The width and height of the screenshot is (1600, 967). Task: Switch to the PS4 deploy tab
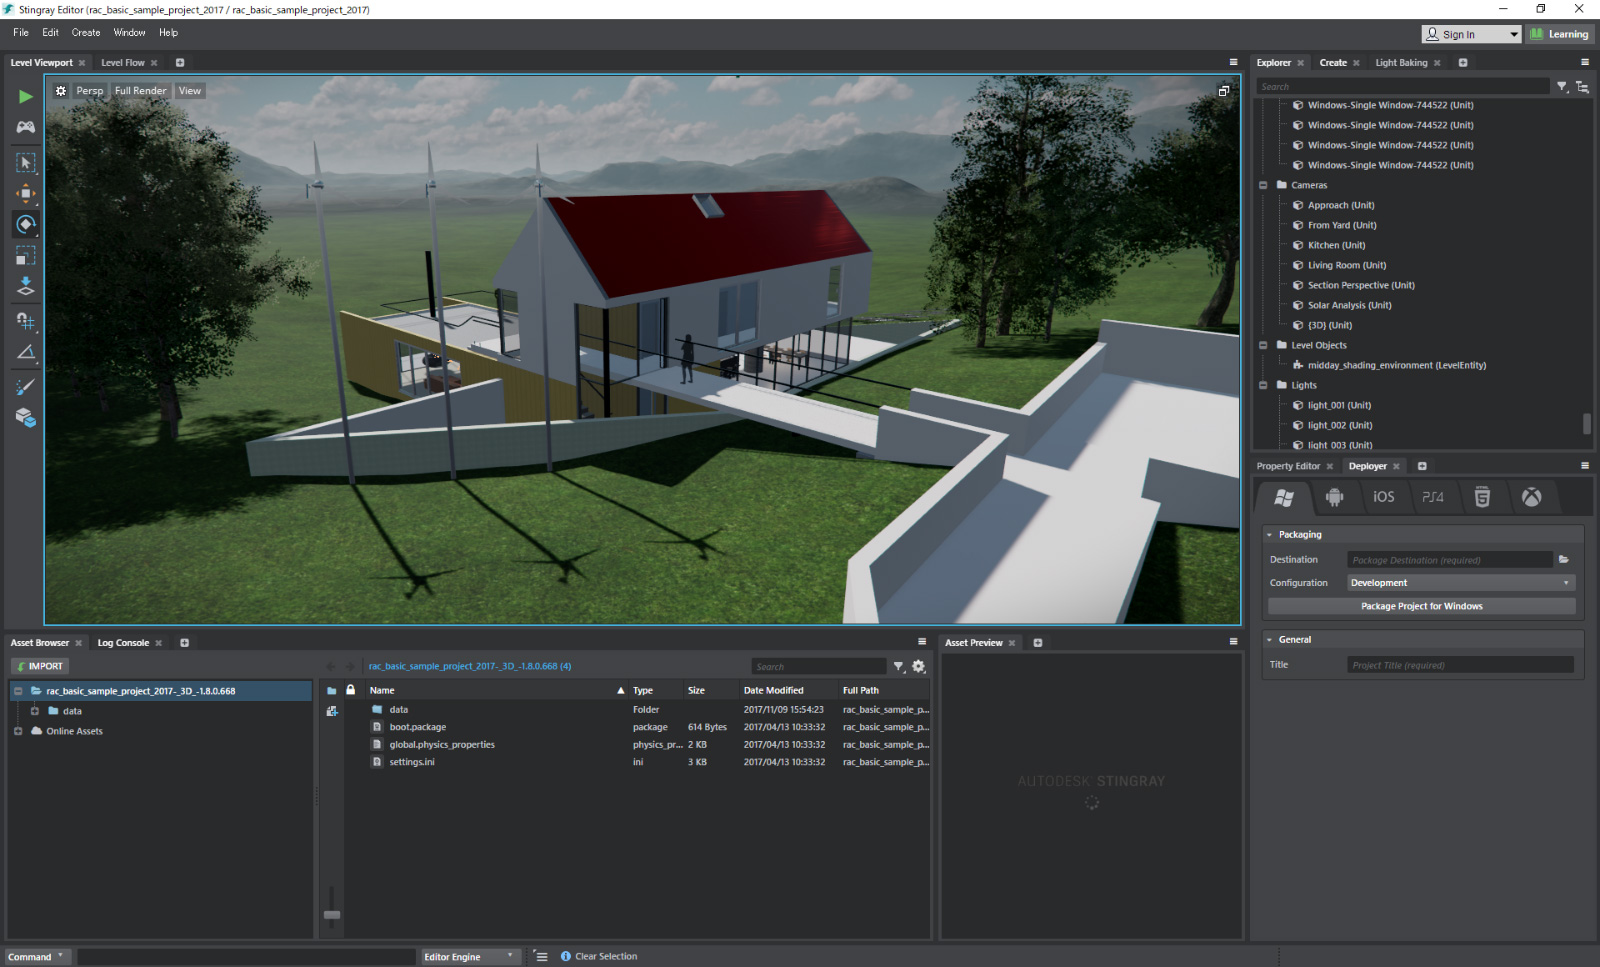tap(1433, 497)
